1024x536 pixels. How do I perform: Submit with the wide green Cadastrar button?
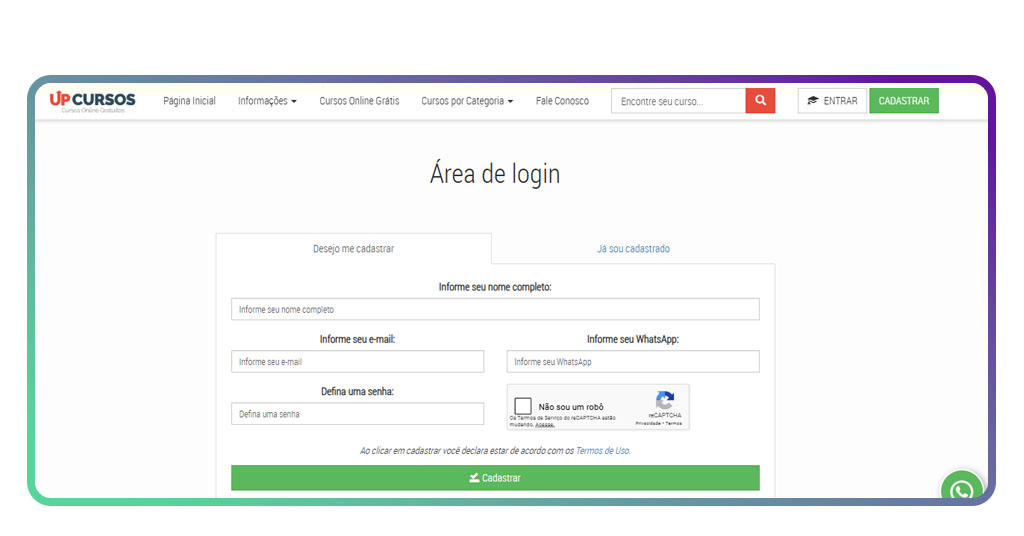(x=495, y=478)
